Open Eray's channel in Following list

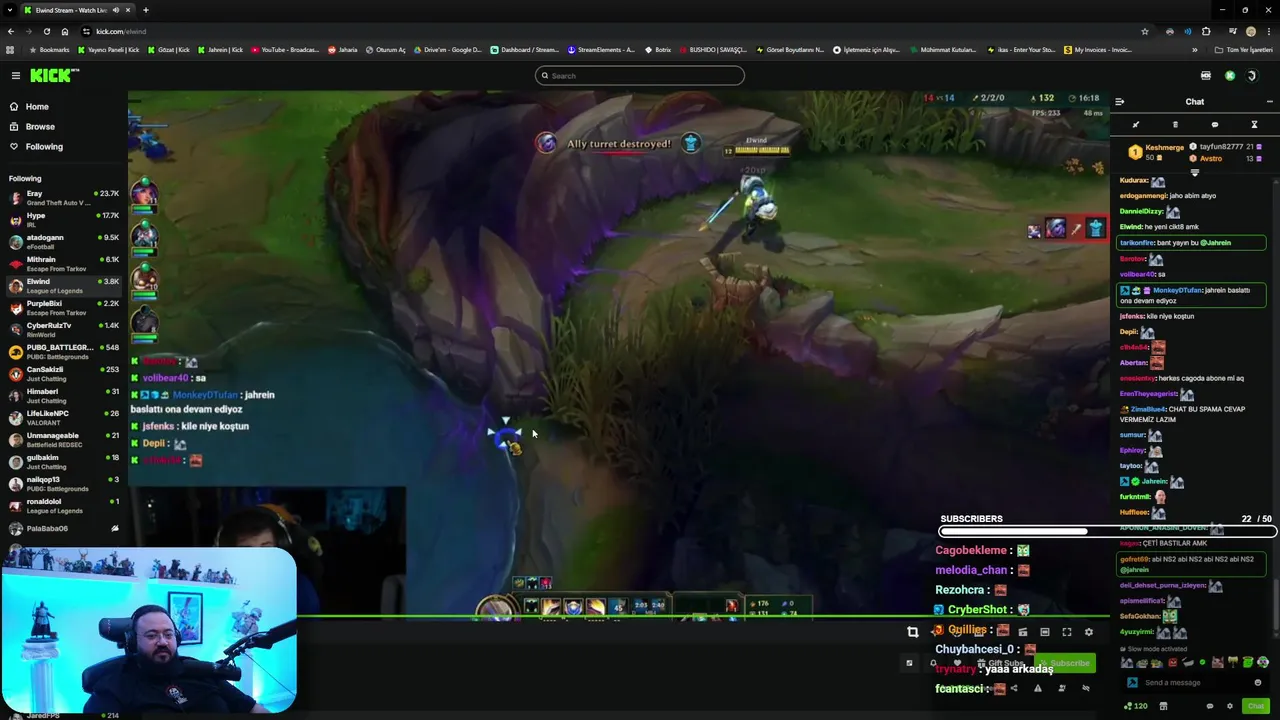63,198
